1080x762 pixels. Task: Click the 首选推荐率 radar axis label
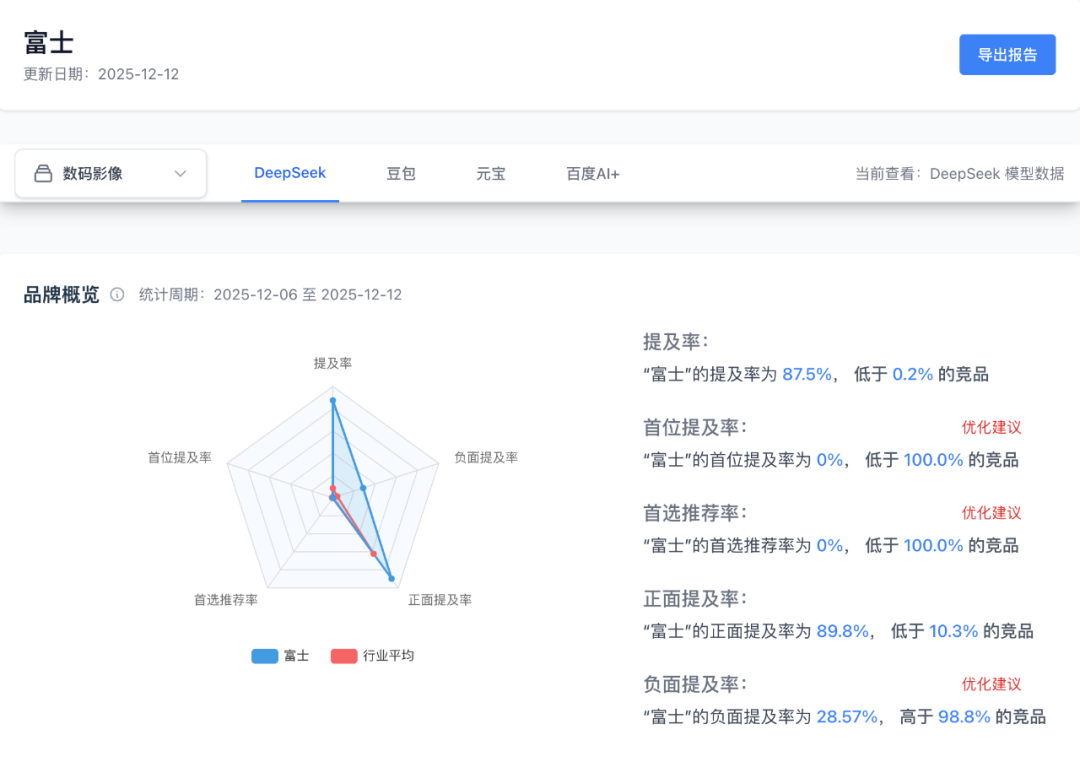click(226, 600)
